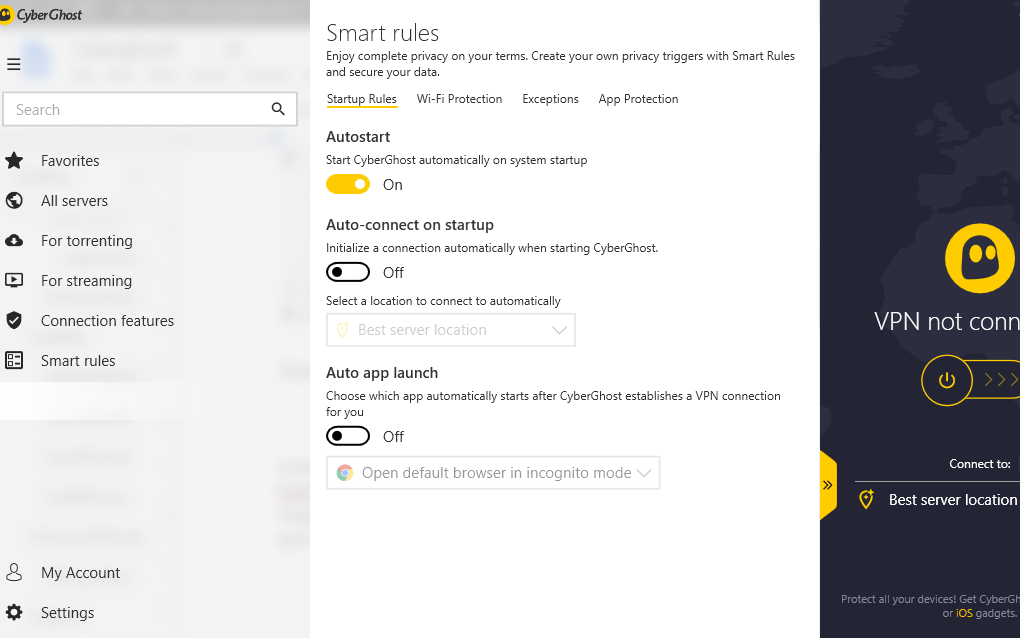Enable Auto-connect on startup toggle
The image size is (1020, 638).
pos(348,272)
